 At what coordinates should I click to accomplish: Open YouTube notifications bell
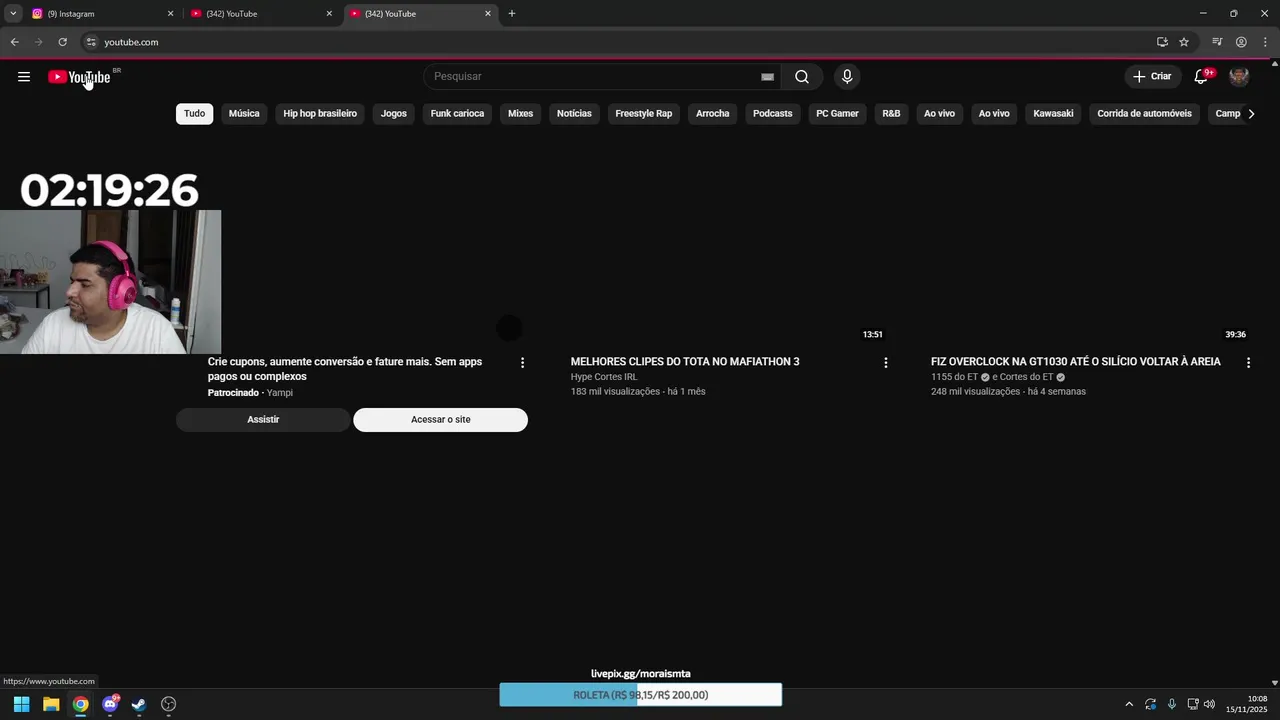tap(1201, 77)
